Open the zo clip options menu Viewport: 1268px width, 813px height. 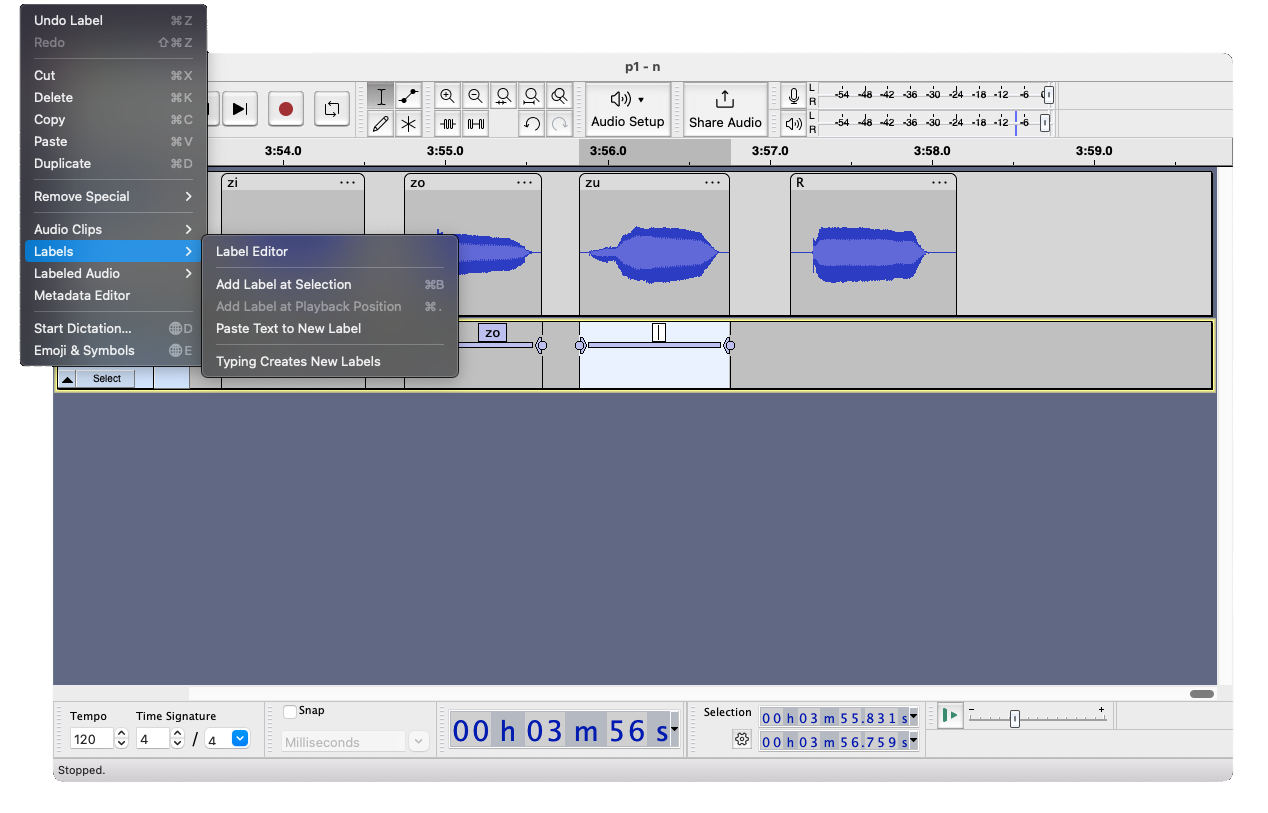pyautogui.click(x=525, y=183)
